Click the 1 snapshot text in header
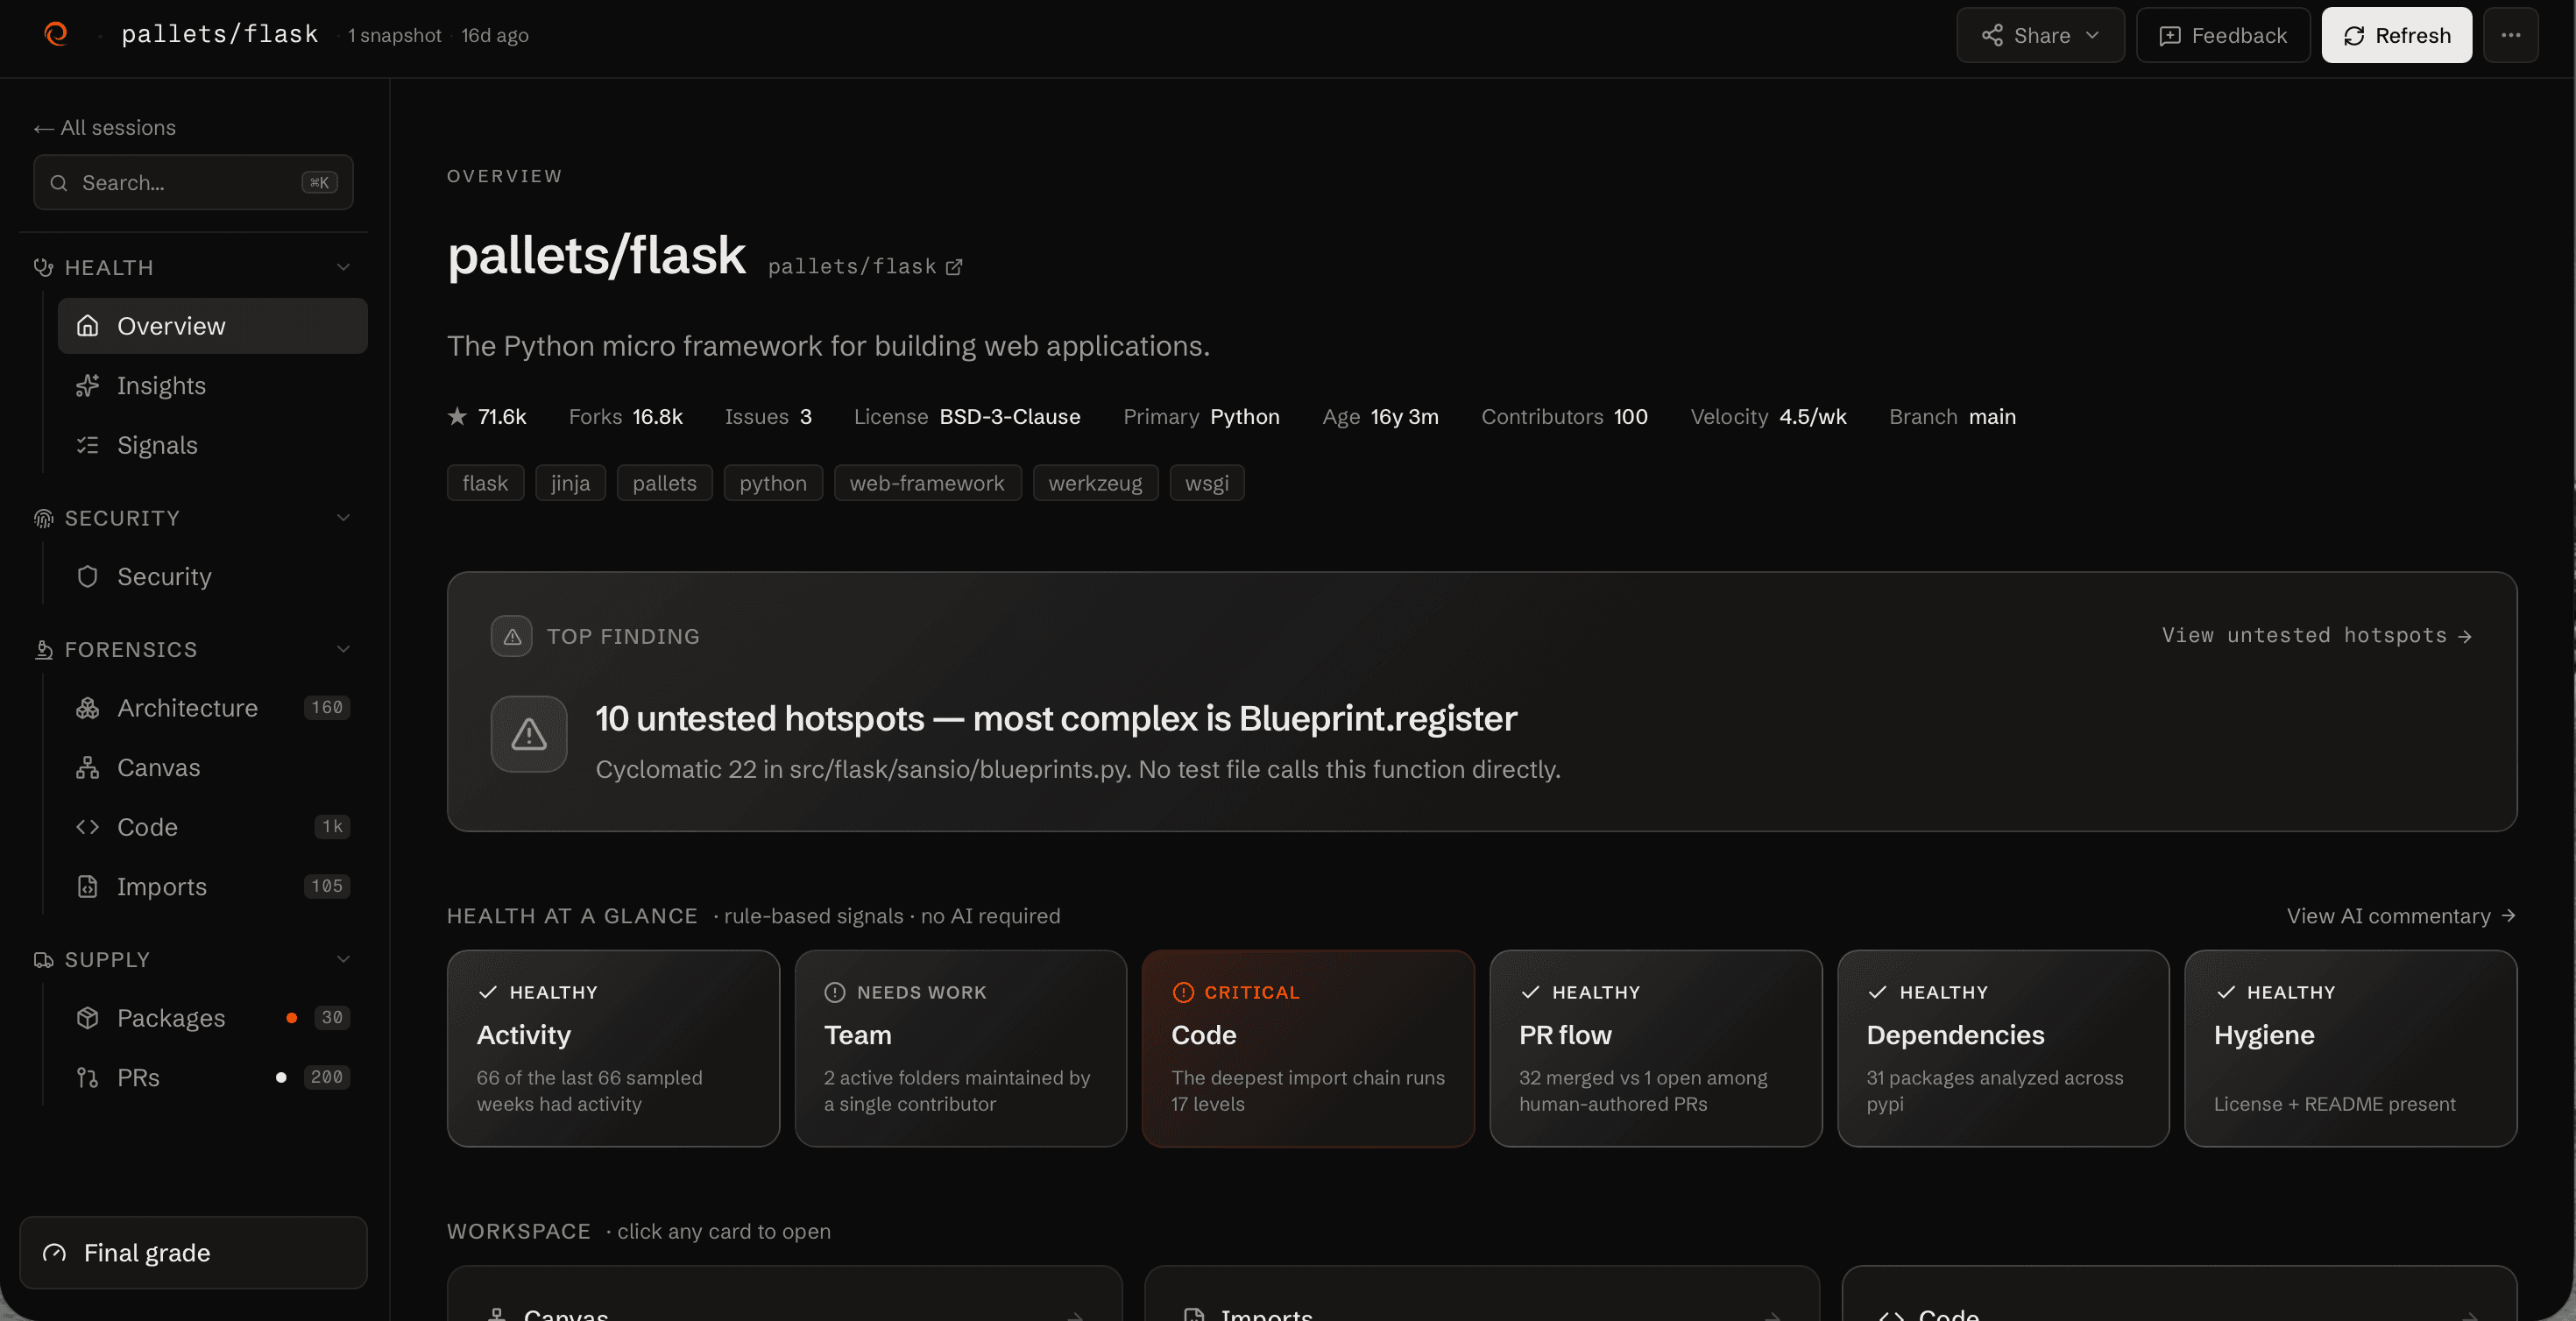The width and height of the screenshot is (2576, 1321). coord(394,35)
